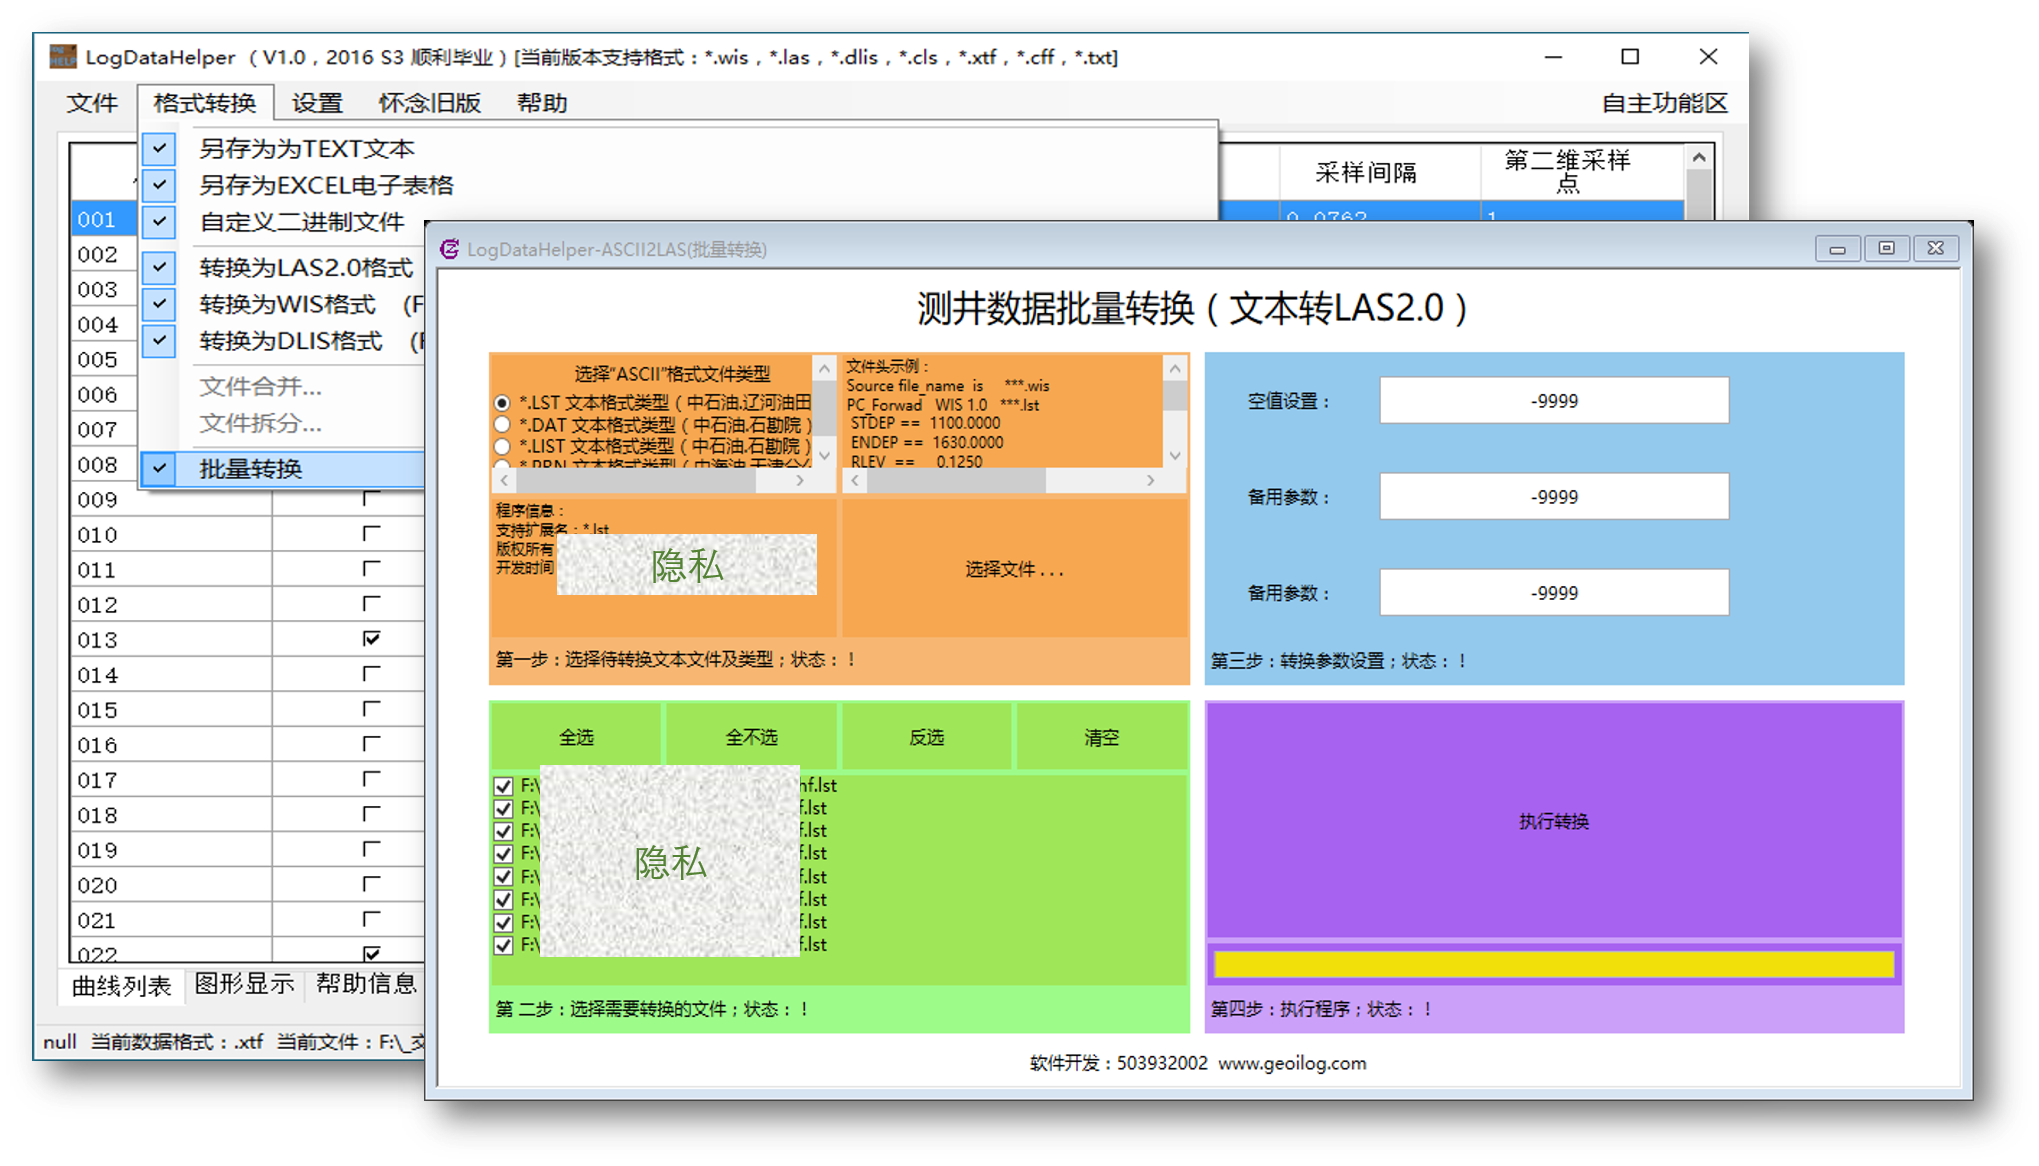This screenshot has height=1166, width=2039.
Task: Close the ASCII2LAS batch conversion dialog
Action: pyautogui.click(x=1936, y=249)
